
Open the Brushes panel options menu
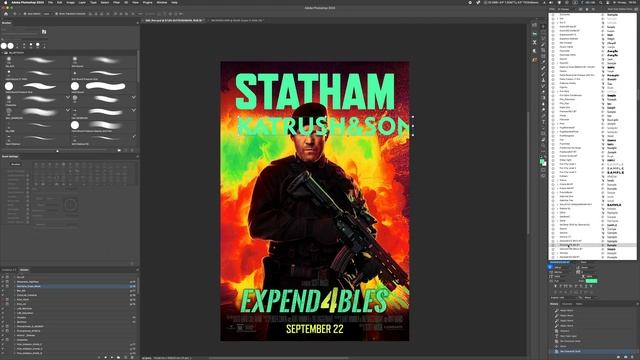pyautogui.click(x=137, y=23)
